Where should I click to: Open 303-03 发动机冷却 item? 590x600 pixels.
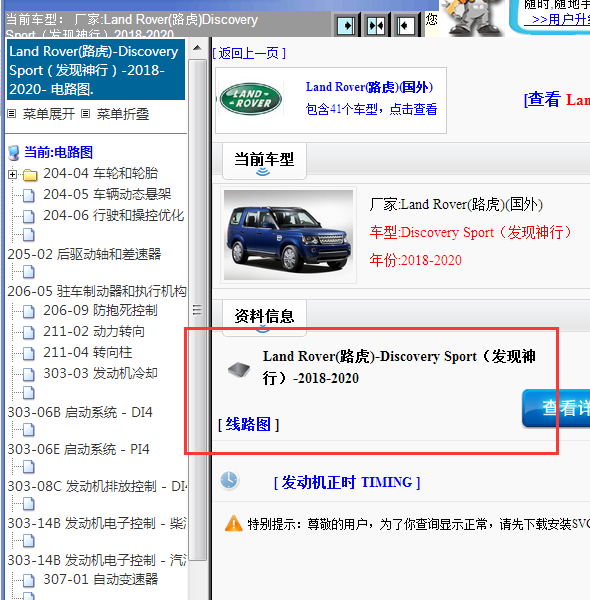[x=100, y=373]
